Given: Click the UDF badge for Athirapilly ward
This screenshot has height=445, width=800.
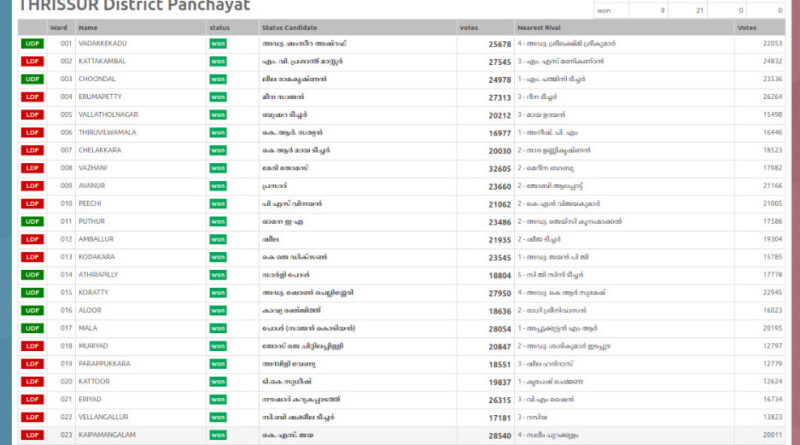Looking at the screenshot, I should (x=32, y=274).
